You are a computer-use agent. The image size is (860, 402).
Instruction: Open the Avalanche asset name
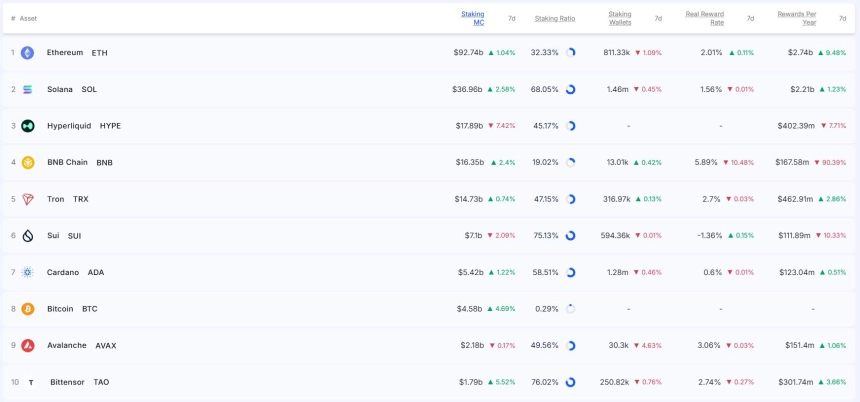66,346
